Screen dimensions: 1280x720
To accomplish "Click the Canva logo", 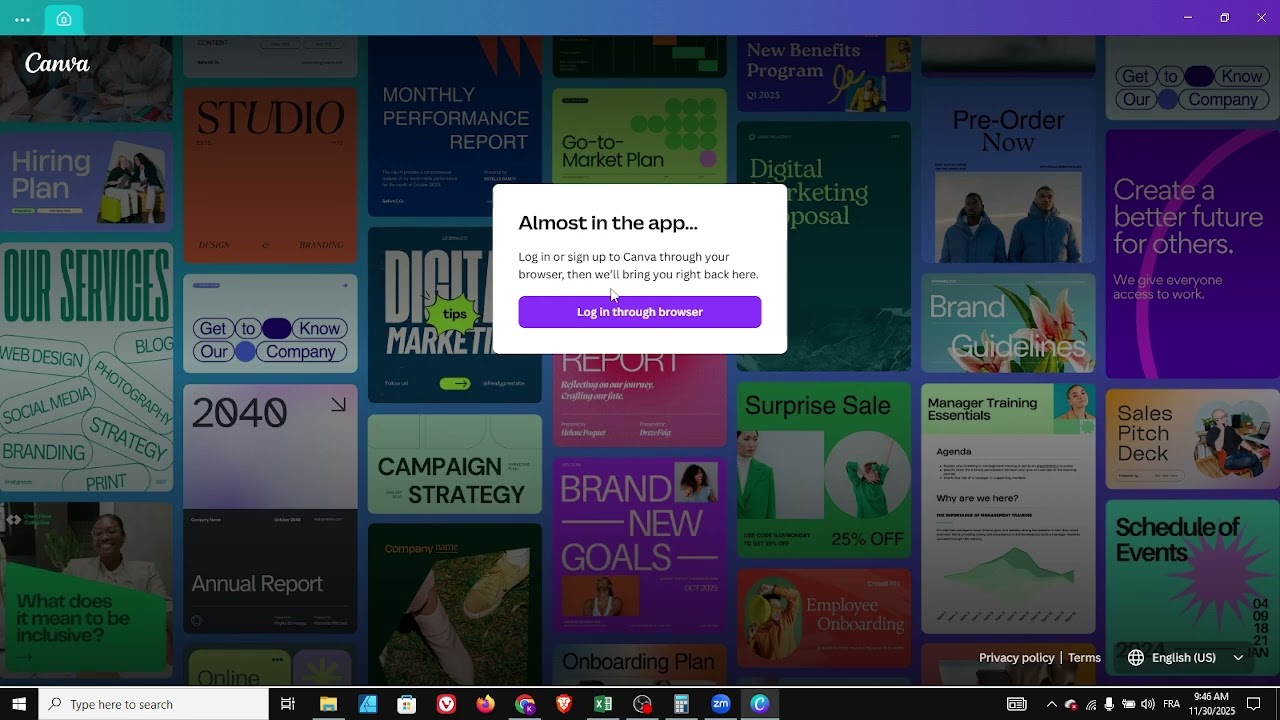I will coord(57,63).
